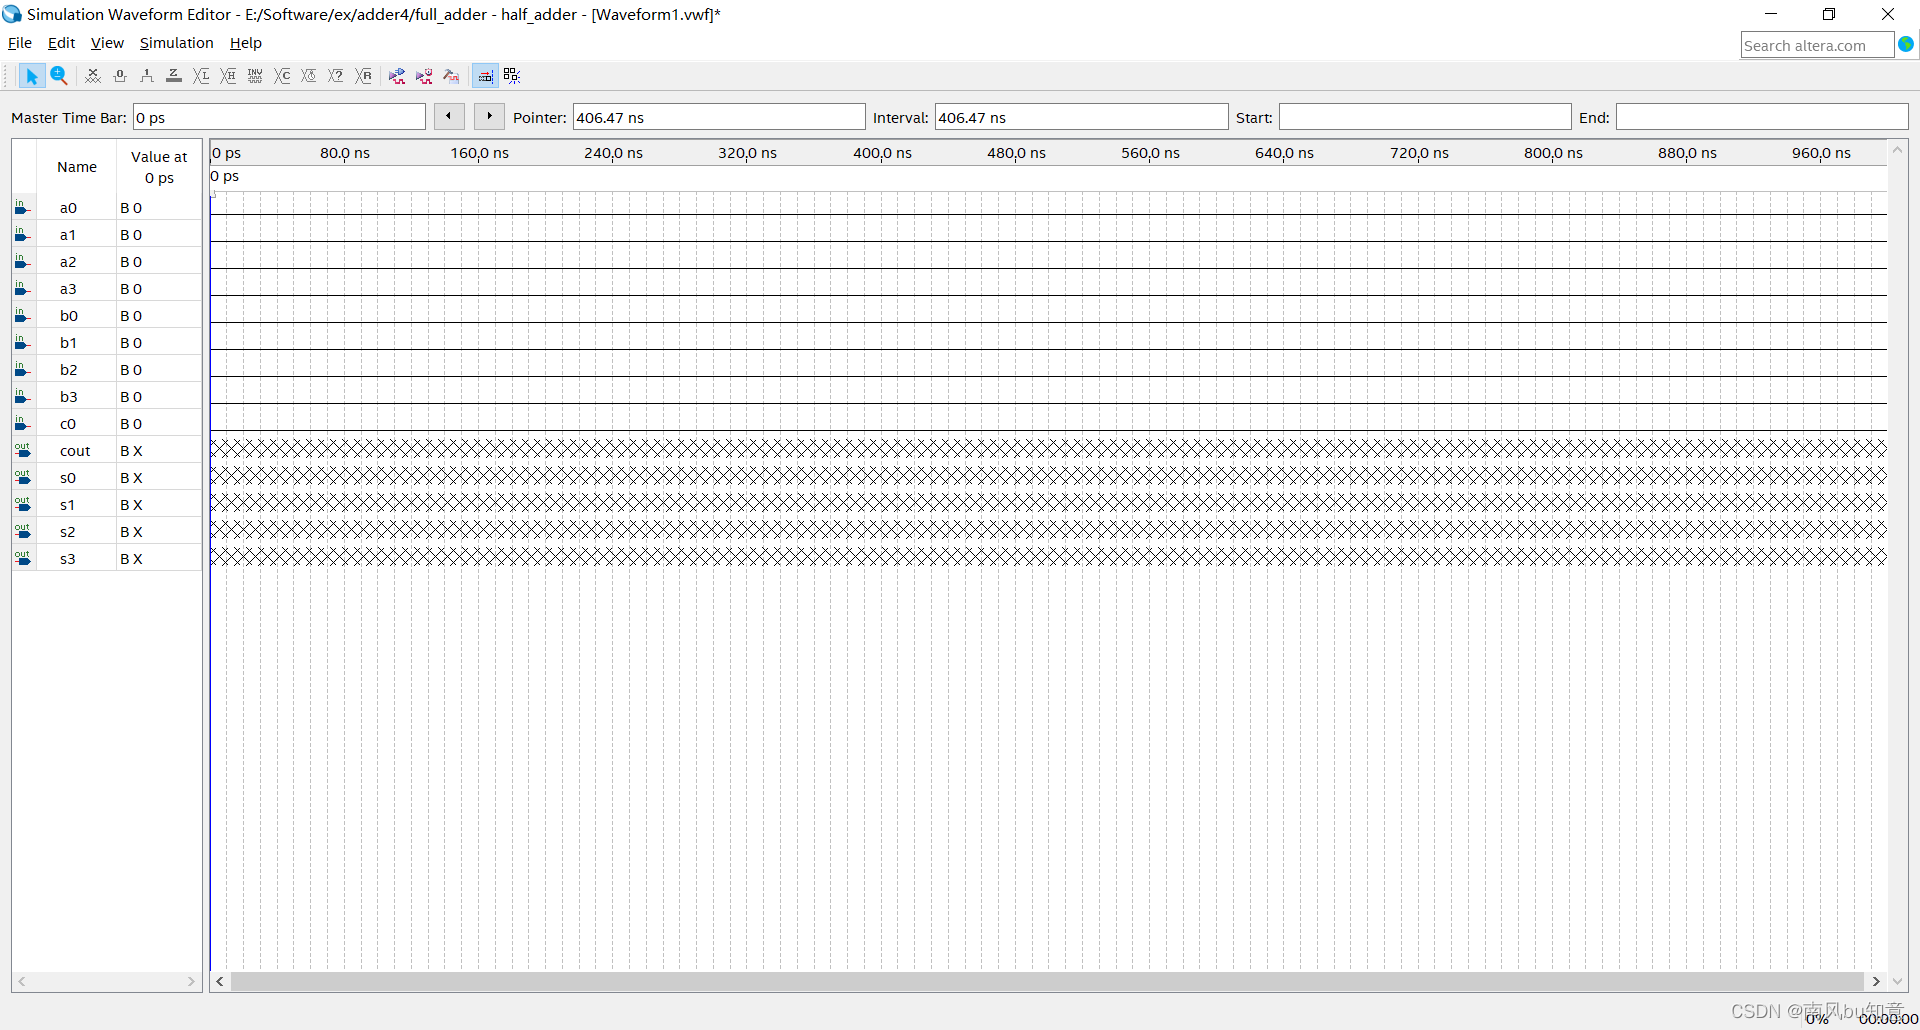The height and width of the screenshot is (1030, 1920).
Task: Open the Edit menu
Action: 61,43
